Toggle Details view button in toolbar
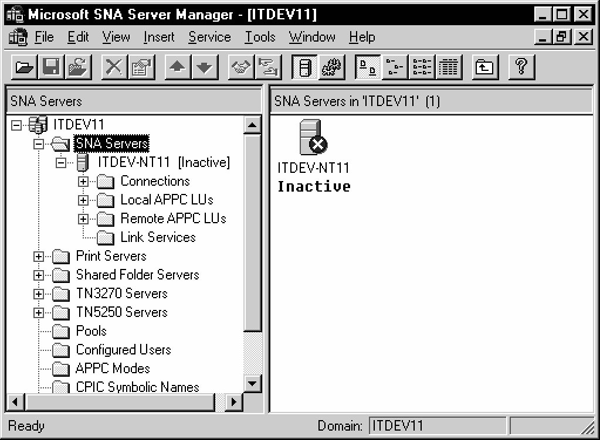 (x=447, y=68)
